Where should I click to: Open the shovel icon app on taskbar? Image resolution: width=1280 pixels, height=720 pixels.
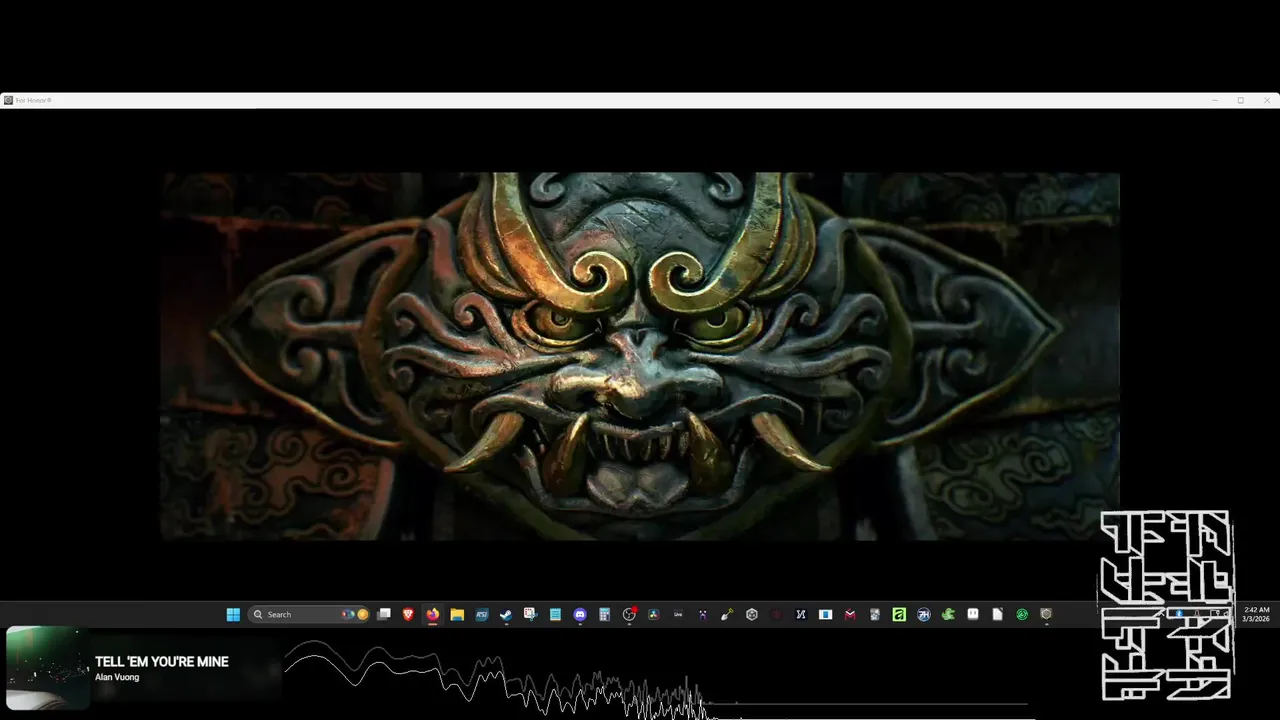click(727, 614)
